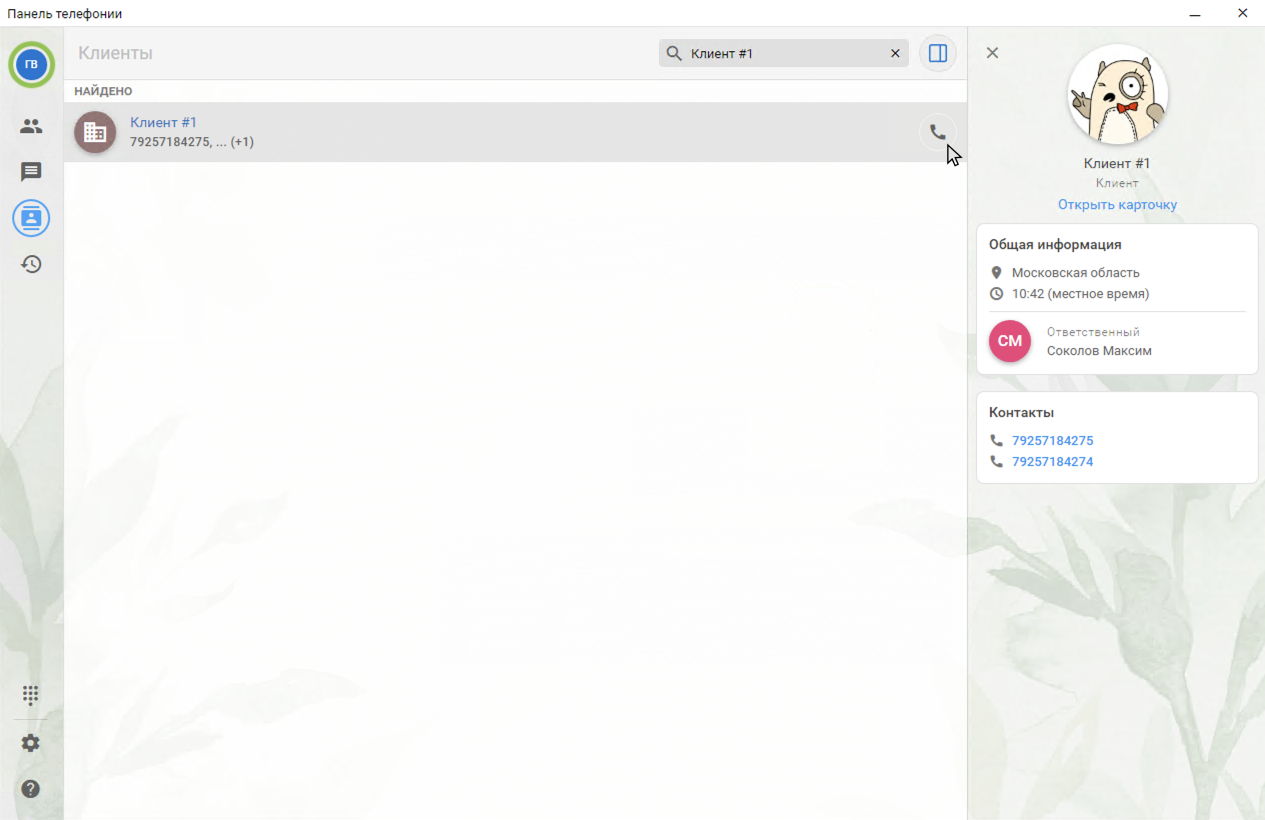
Task: Click the client's cartoon avatar picture
Action: point(1117,95)
